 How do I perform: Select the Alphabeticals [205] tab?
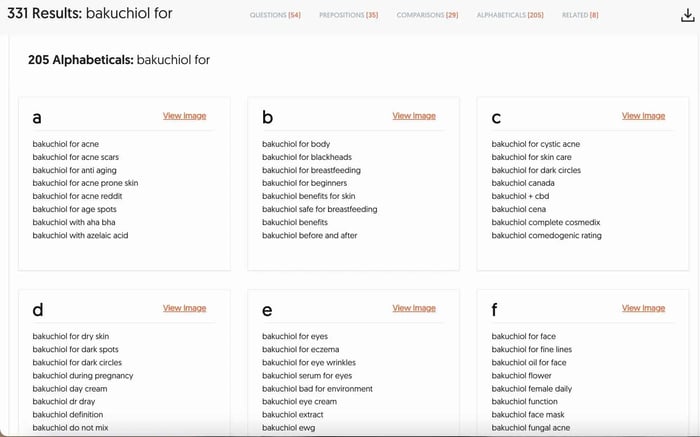click(510, 16)
